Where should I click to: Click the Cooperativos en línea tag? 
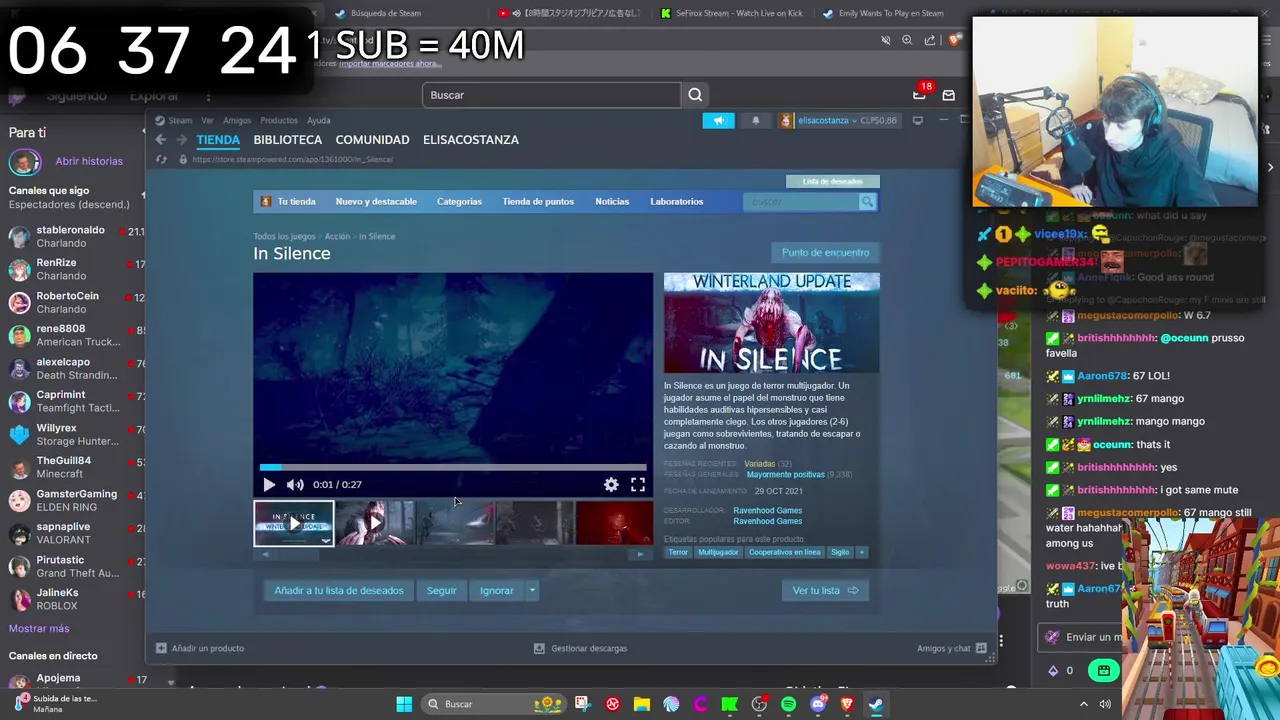click(784, 553)
